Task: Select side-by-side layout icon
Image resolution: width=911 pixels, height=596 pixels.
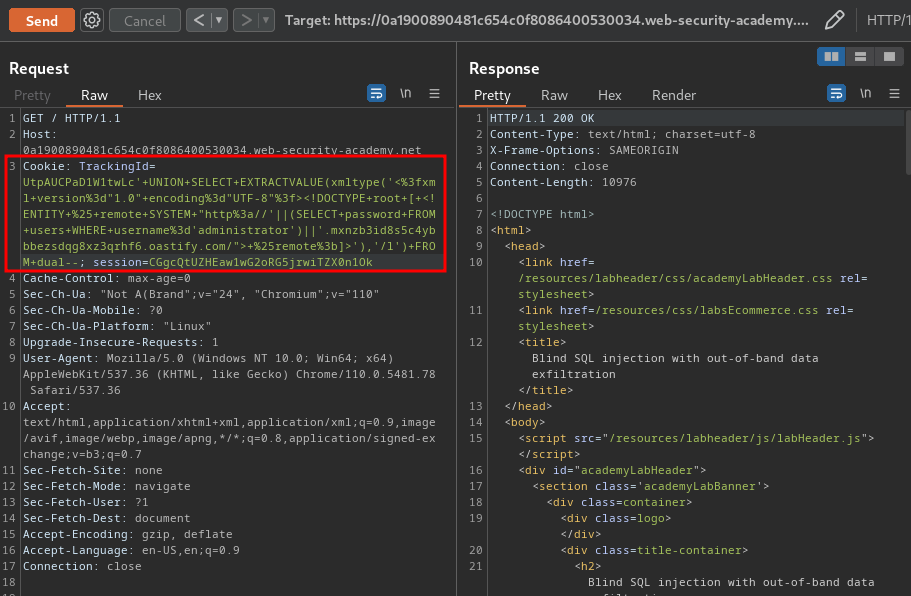Action: [831, 56]
